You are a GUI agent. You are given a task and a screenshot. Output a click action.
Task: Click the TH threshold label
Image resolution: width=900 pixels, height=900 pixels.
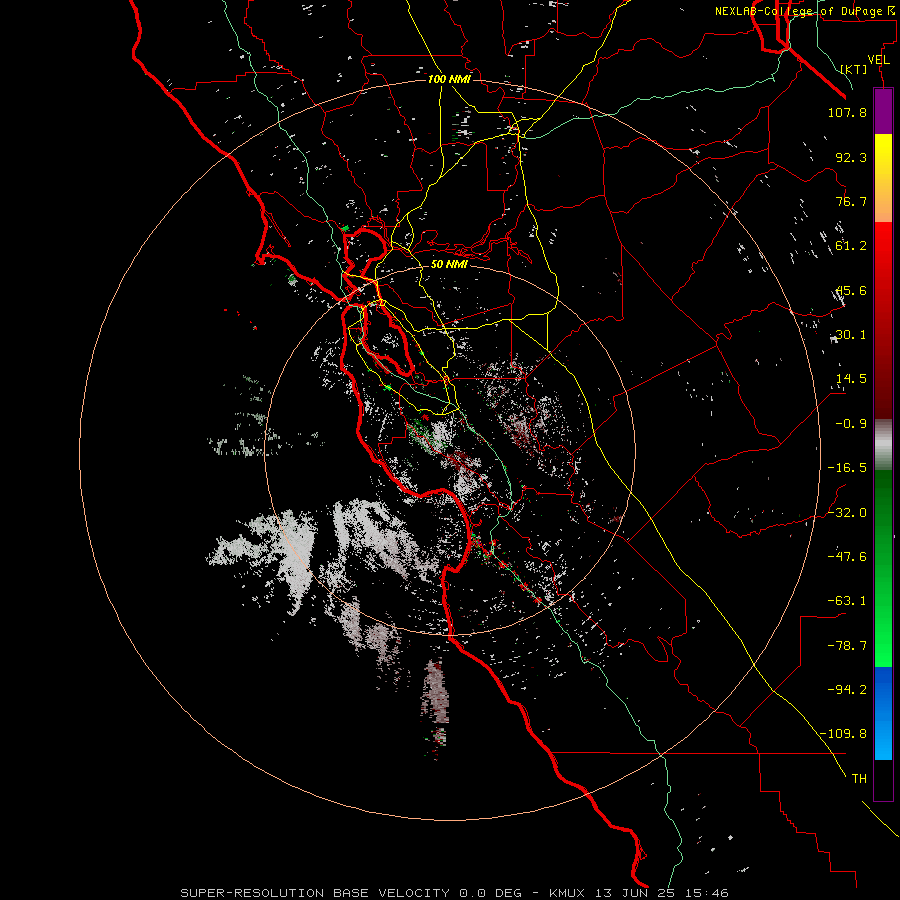pos(859,779)
